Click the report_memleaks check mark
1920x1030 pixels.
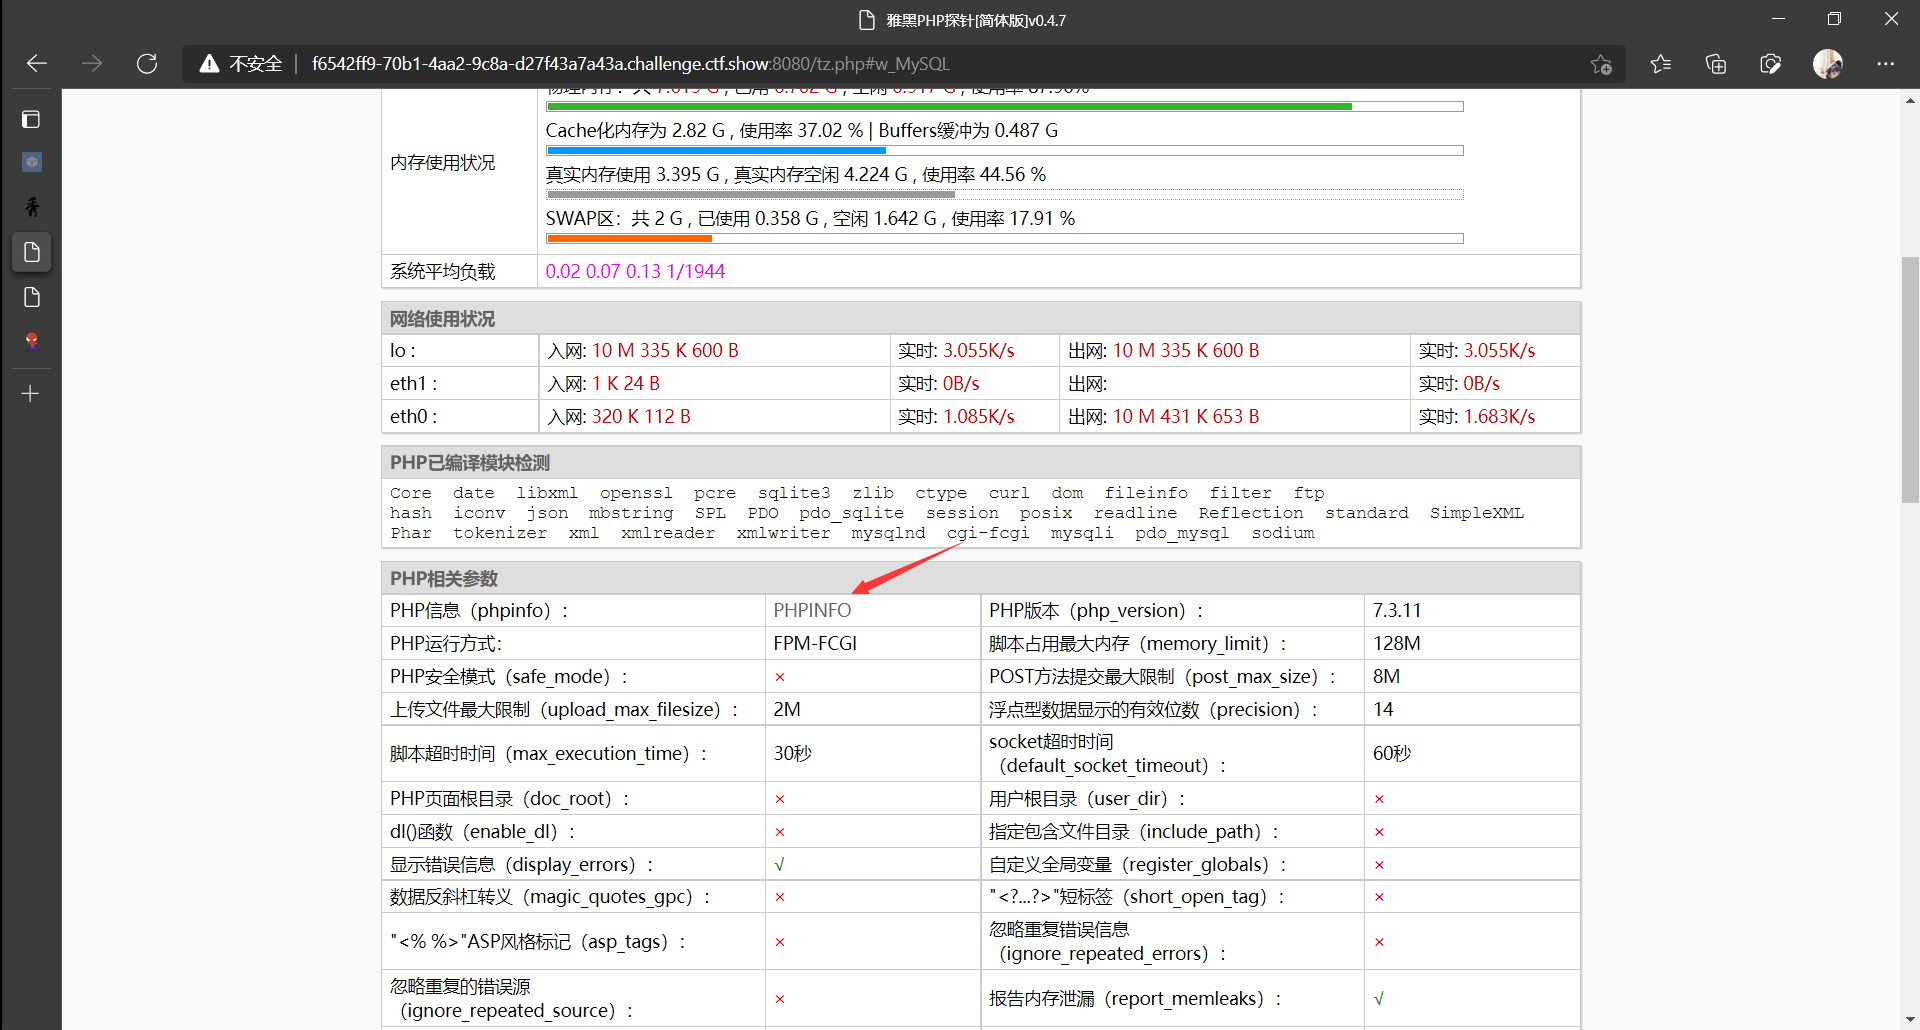[1379, 999]
